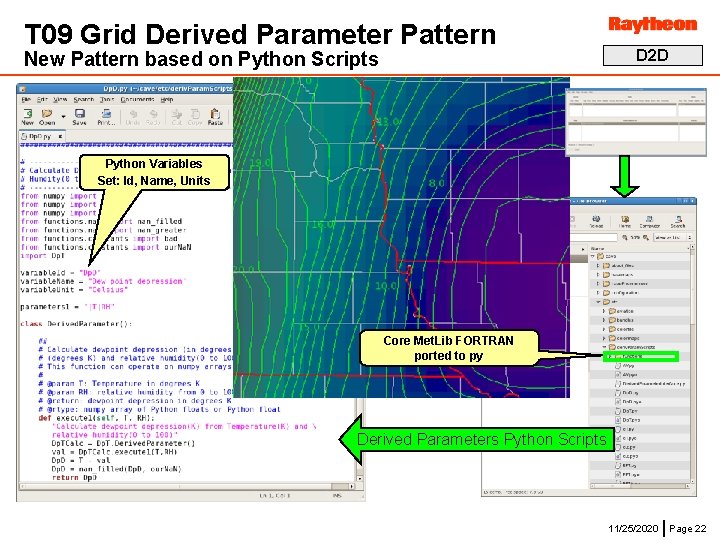This screenshot has height=540, width=720.
Task: Expand the colormaps folder in the tree
Action: tap(604, 338)
